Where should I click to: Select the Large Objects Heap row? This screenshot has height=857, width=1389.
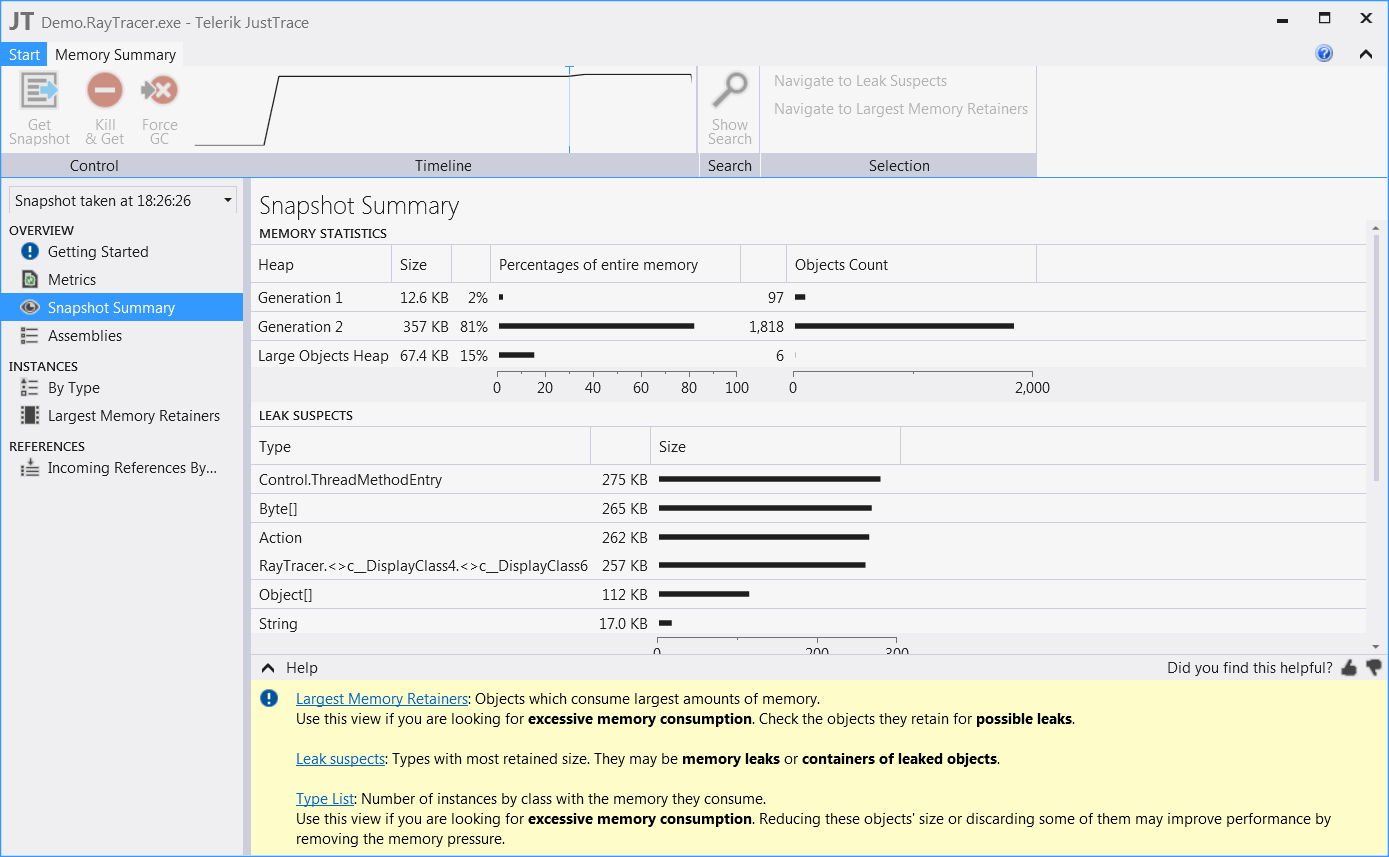[x=808, y=356]
